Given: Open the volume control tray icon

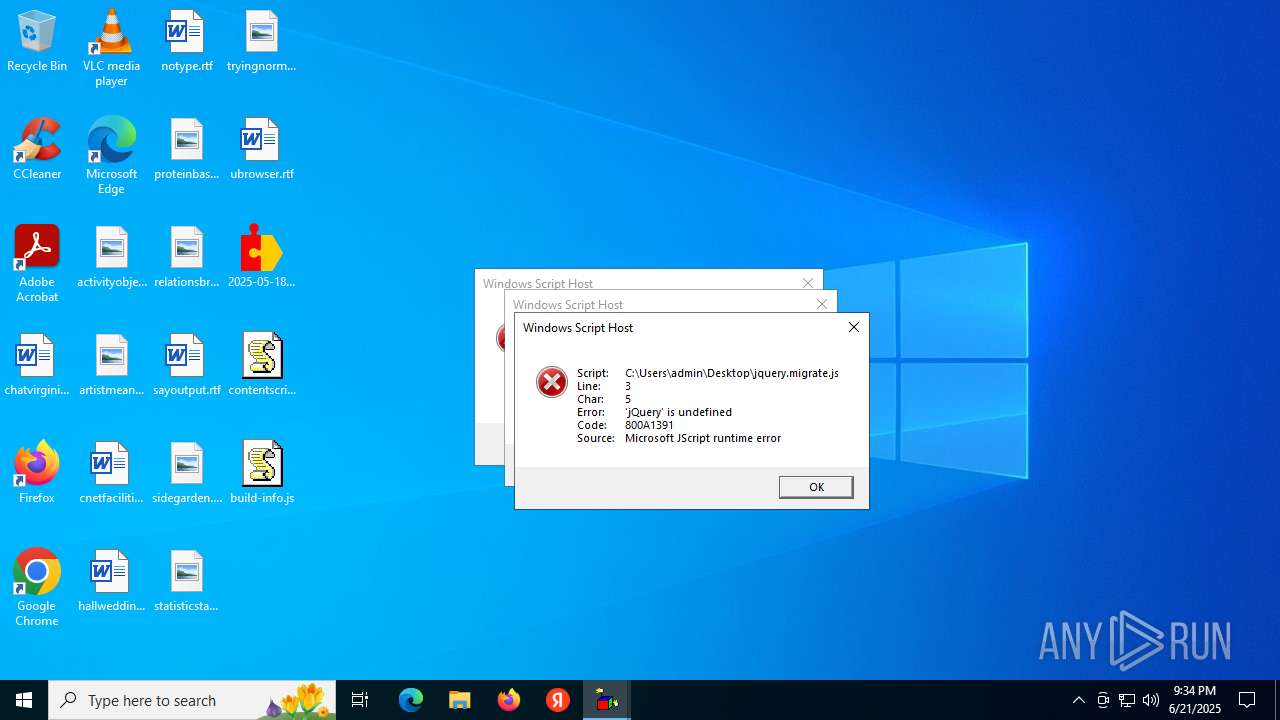Looking at the screenshot, I should pyautogui.click(x=1151, y=700).
